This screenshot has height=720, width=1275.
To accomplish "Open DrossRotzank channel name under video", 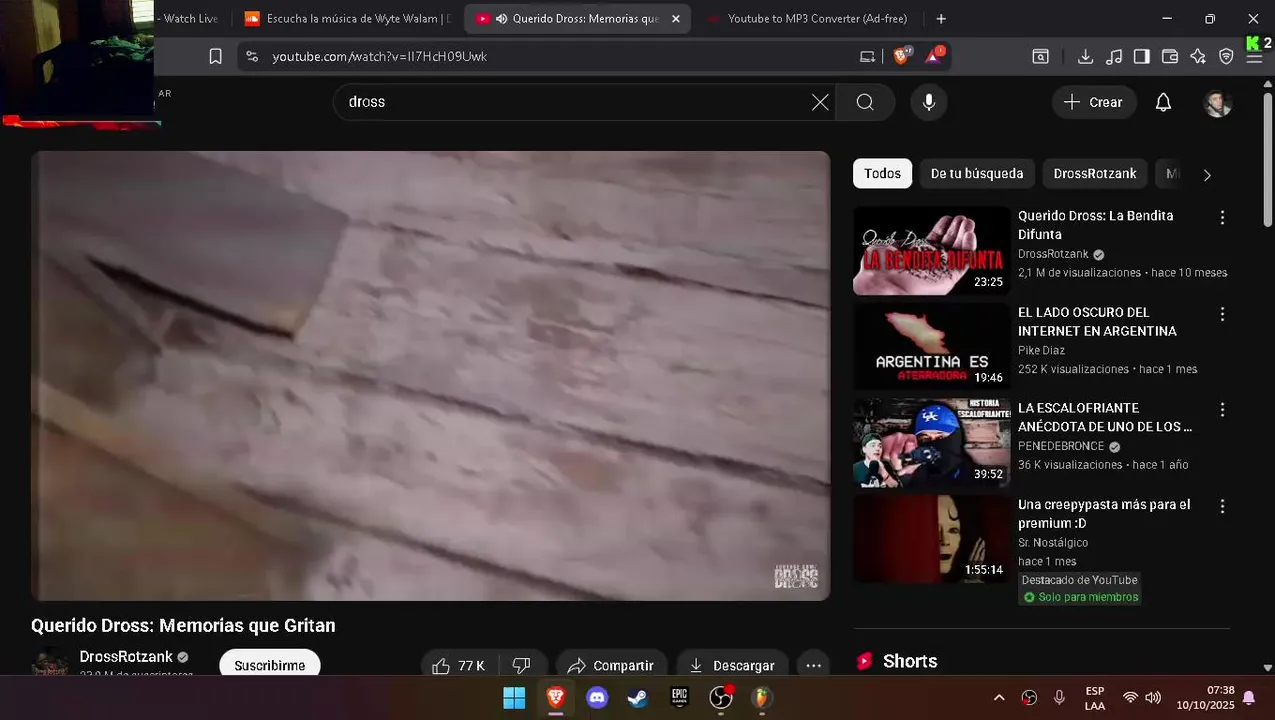I will tap(126, 657).
